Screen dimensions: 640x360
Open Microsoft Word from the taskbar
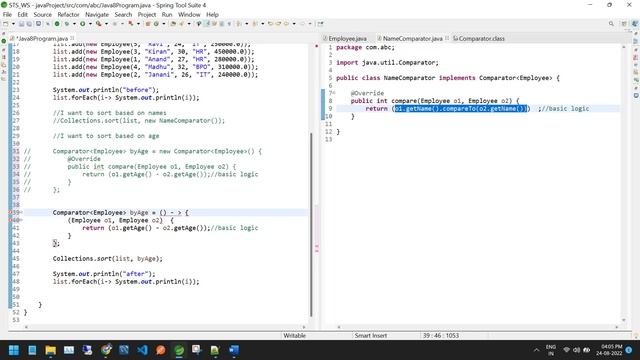click(234, 350)
